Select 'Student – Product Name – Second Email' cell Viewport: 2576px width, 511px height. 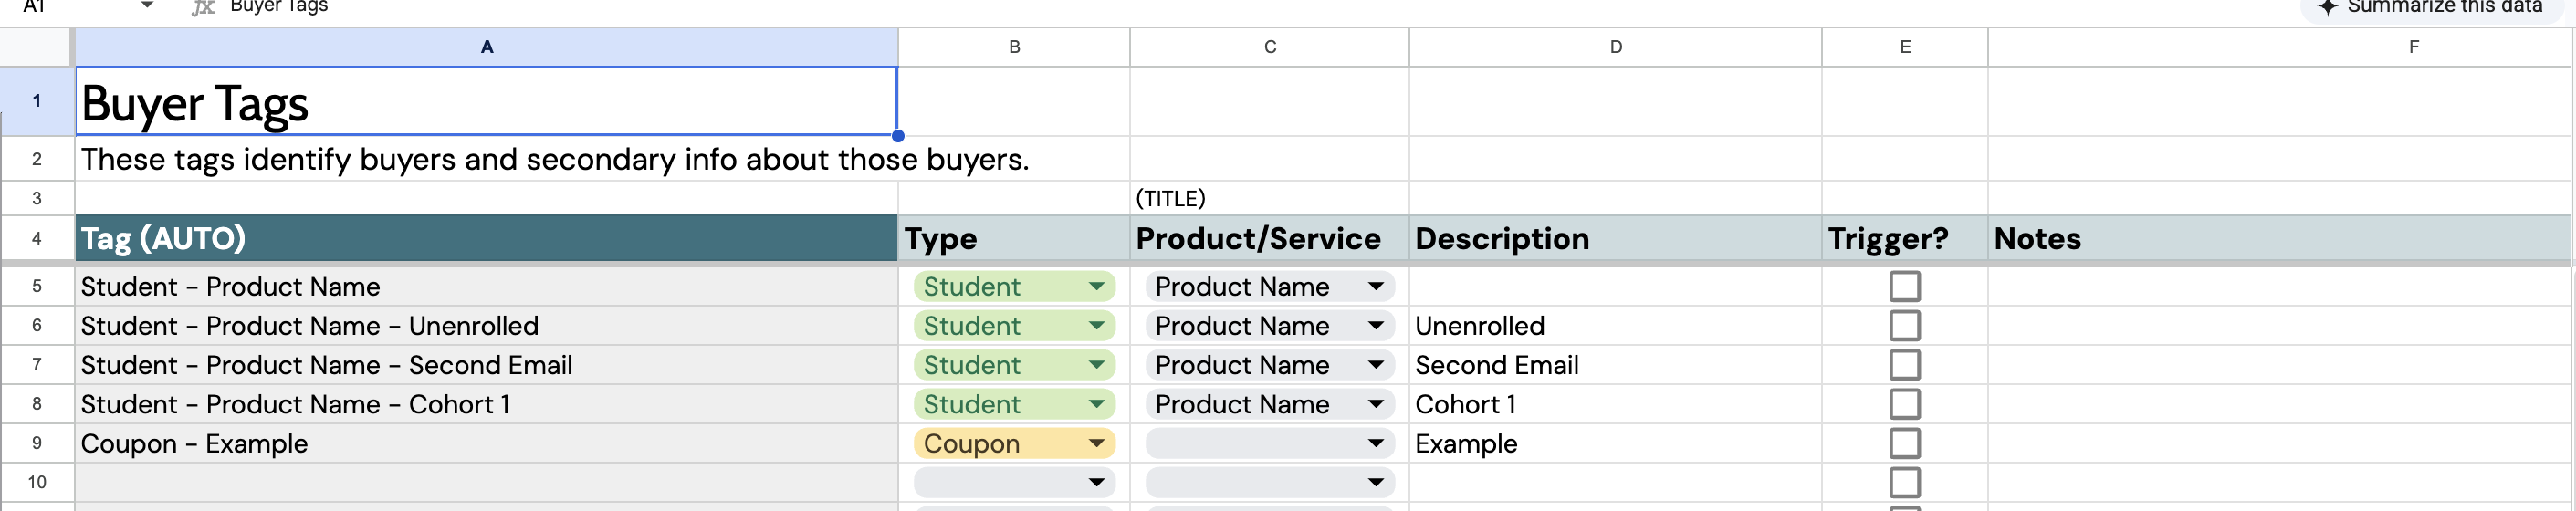(x=486, y=364)
